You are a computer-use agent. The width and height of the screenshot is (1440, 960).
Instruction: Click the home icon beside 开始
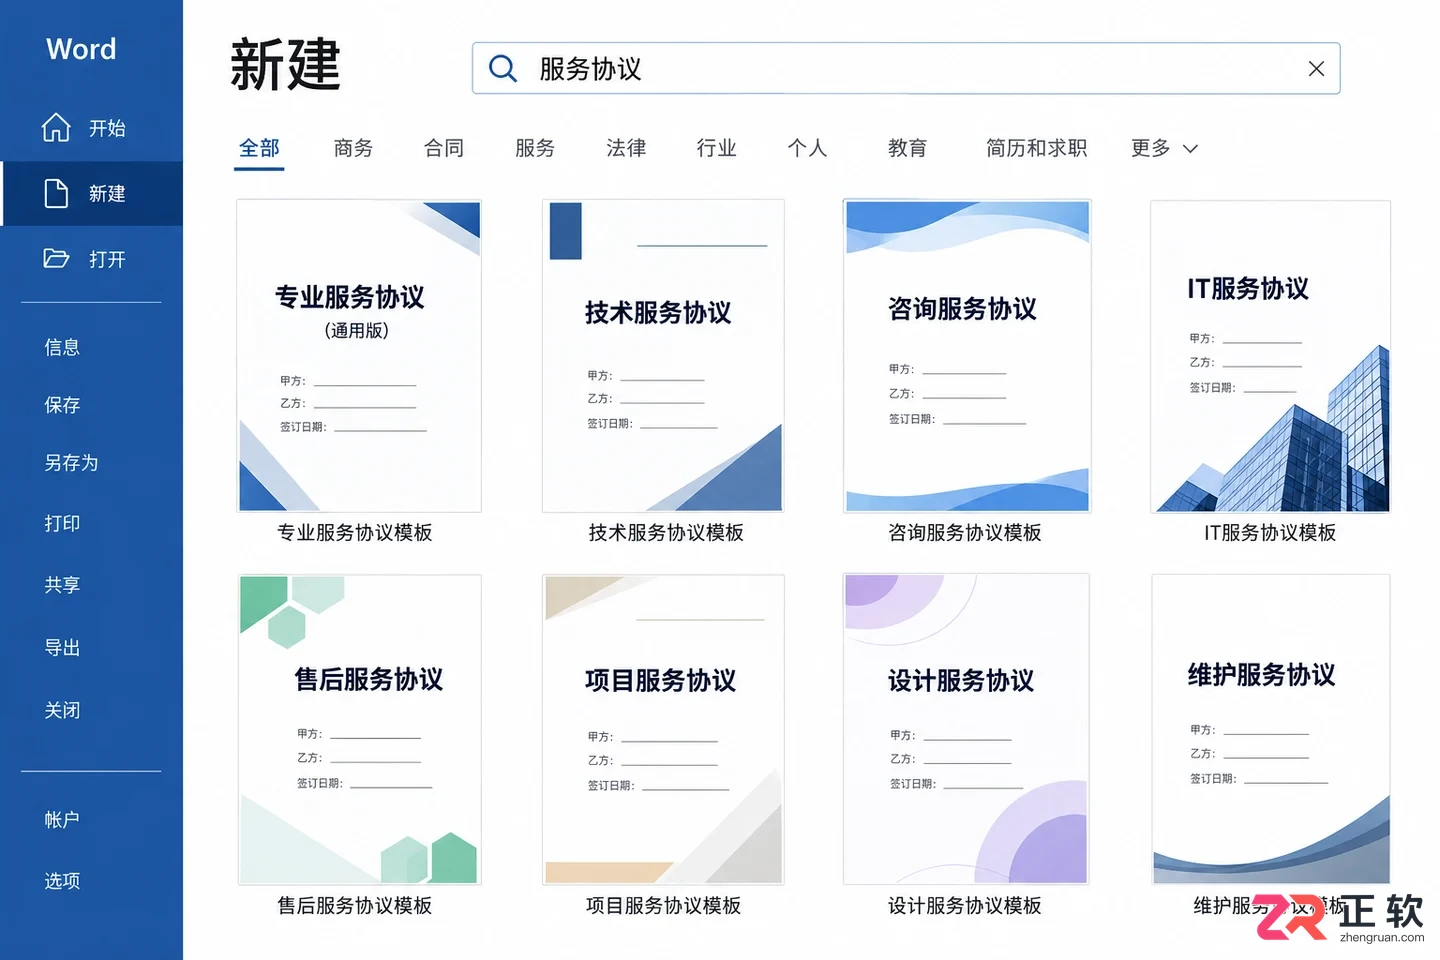point(56,128)
